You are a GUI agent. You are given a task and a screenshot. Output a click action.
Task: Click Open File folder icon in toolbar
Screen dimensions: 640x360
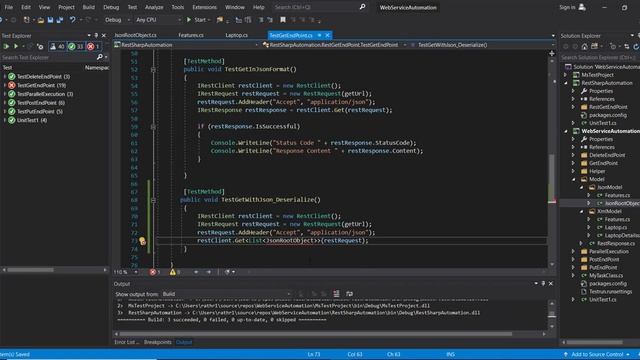(x=40, y=20)
